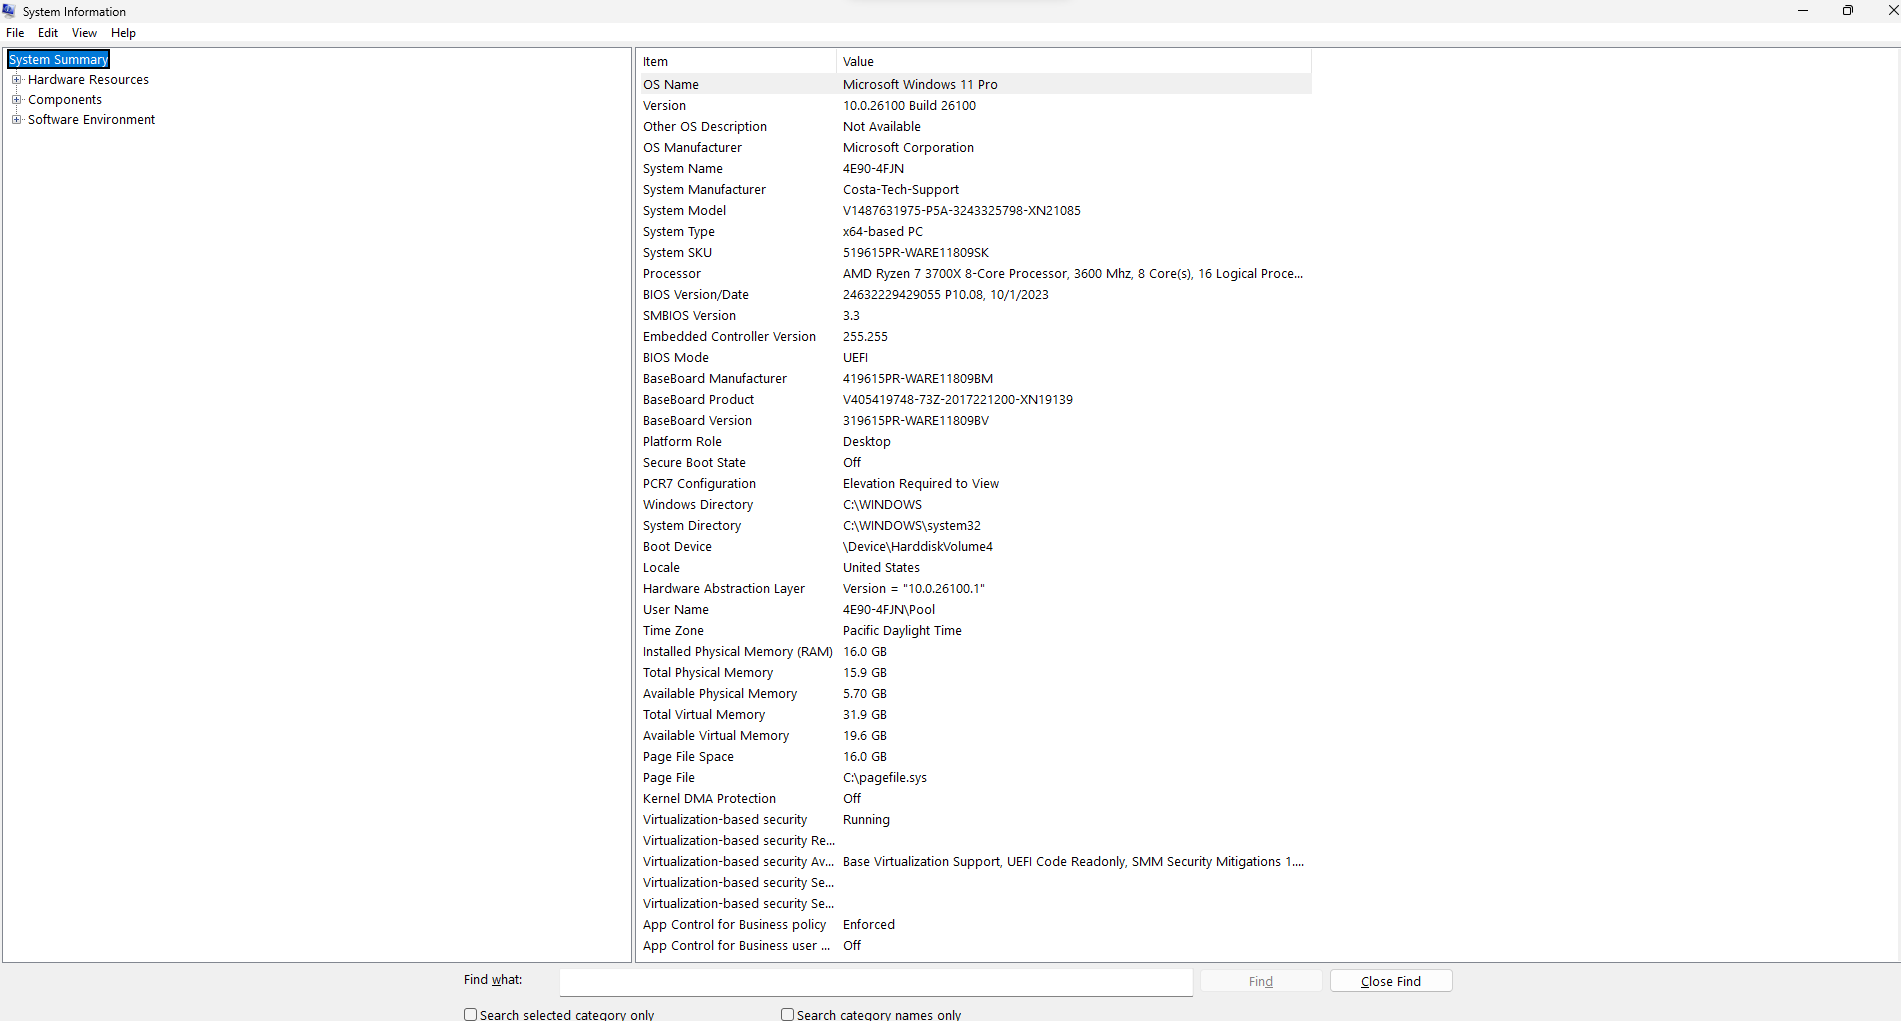Screen dimensions: 1901x1021
Task: Open the File menu
Action: click(15, 33)
